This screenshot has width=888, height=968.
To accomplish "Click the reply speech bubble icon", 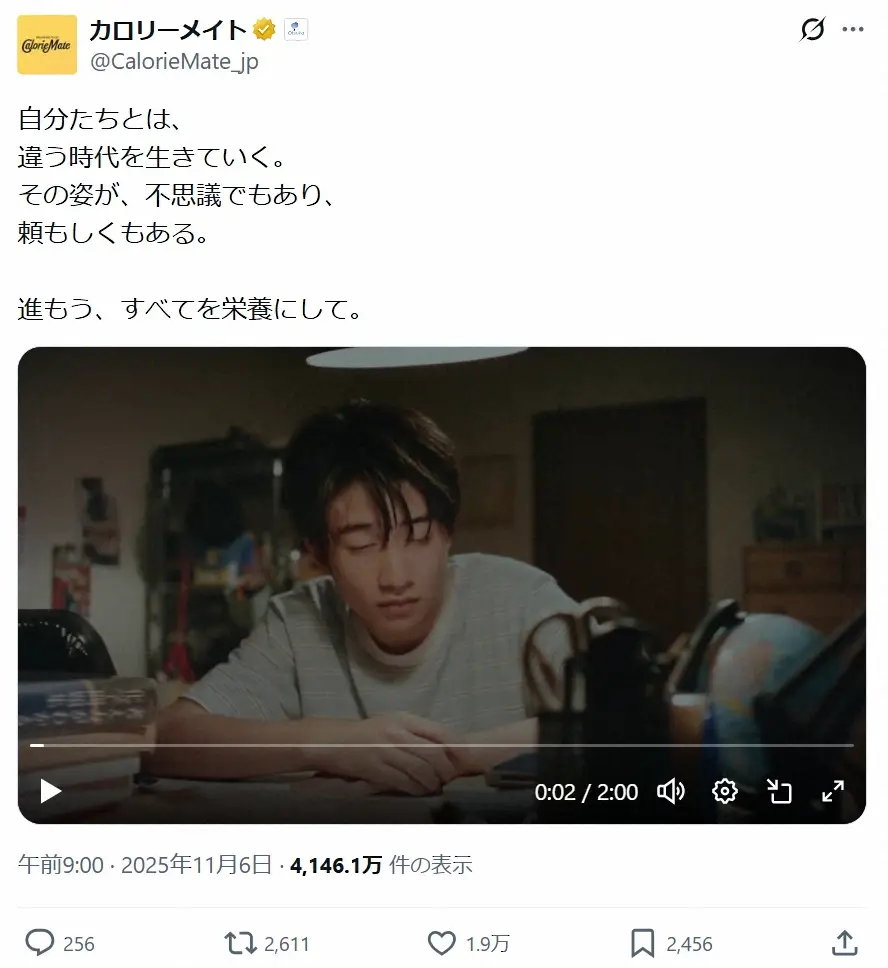I will tap(40, 943).
